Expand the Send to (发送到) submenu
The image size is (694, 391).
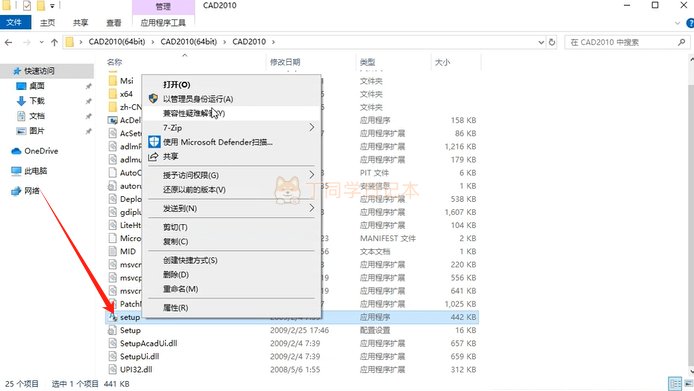[233, 208]
